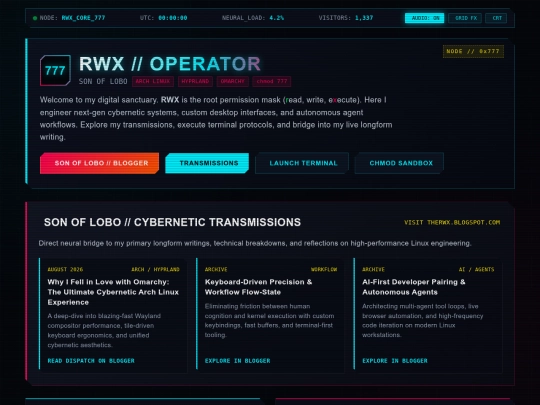Click the SON OF LOBO subtitle text

(x=103, y=82)
